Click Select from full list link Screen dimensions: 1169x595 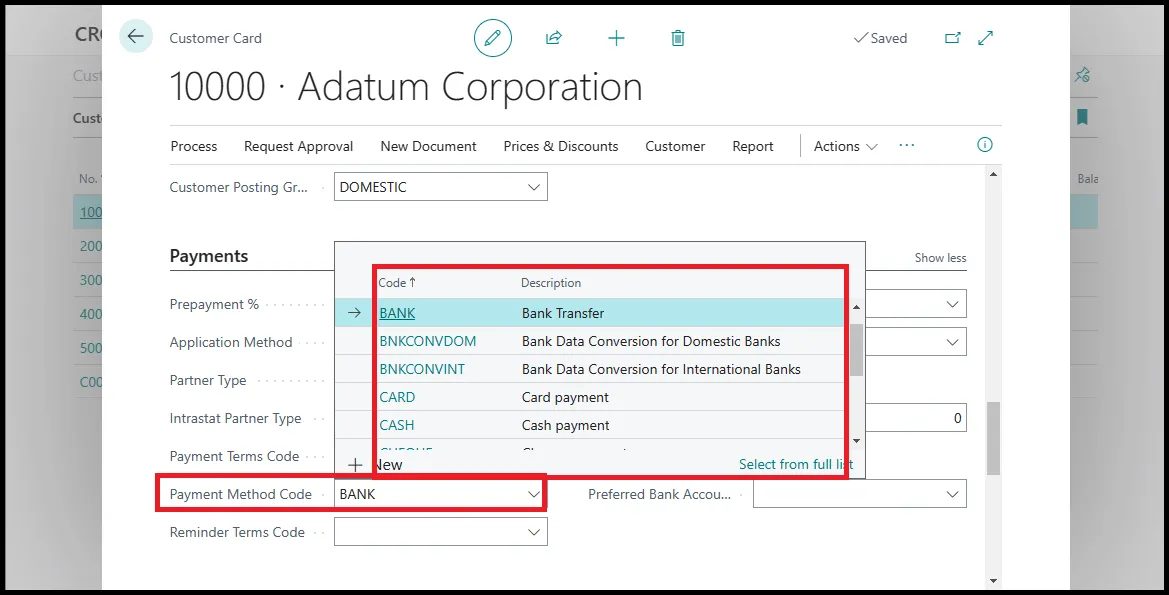795,464
